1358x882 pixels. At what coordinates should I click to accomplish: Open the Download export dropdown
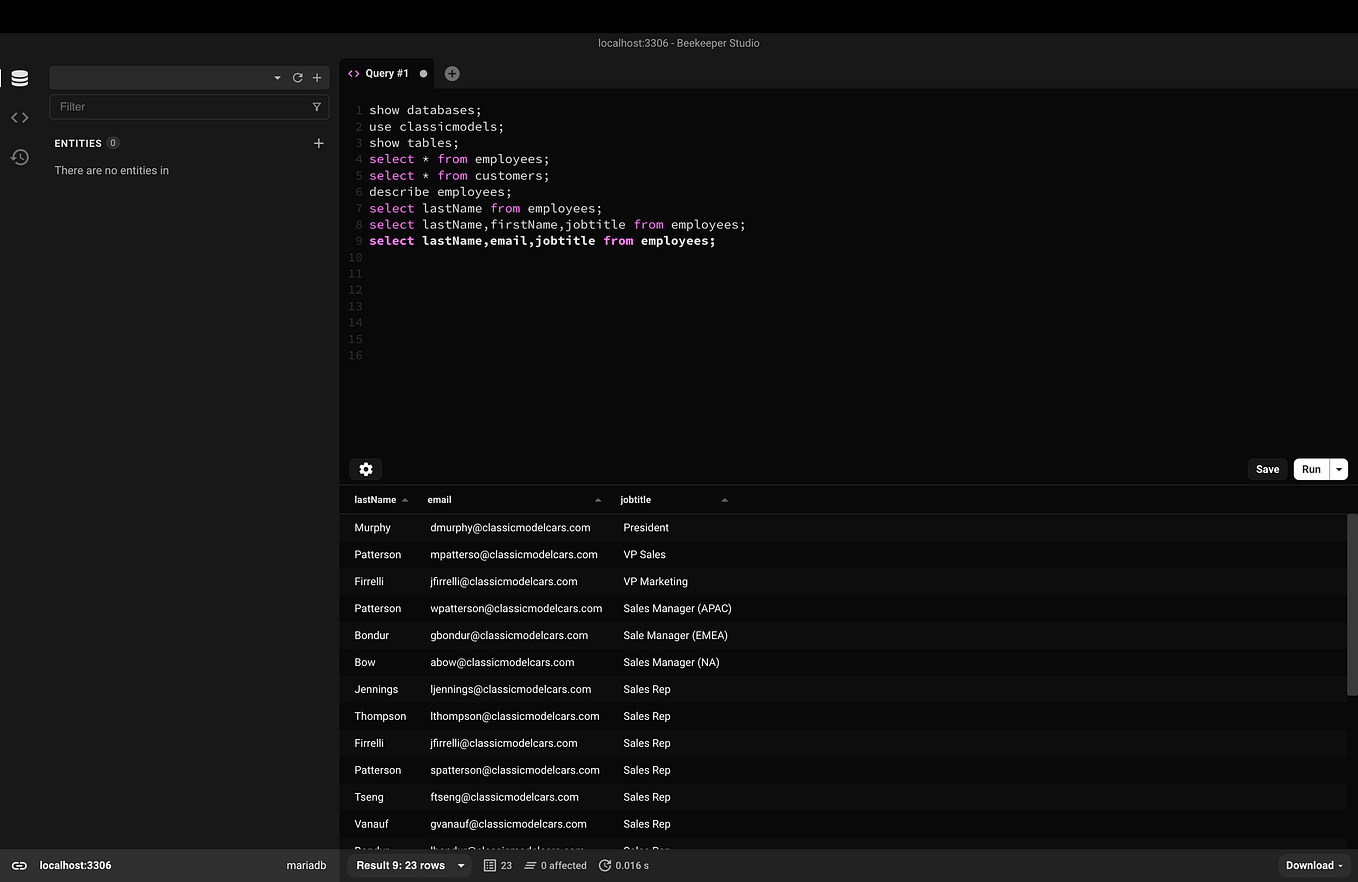pos(1312,865)
